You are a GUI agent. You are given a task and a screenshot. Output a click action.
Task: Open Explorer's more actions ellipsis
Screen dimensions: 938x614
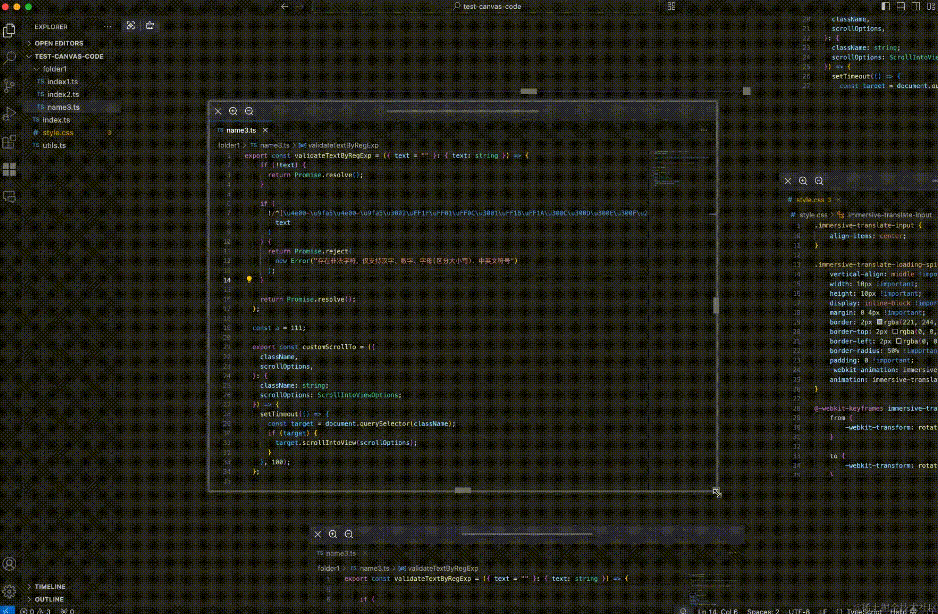(108, 26)
